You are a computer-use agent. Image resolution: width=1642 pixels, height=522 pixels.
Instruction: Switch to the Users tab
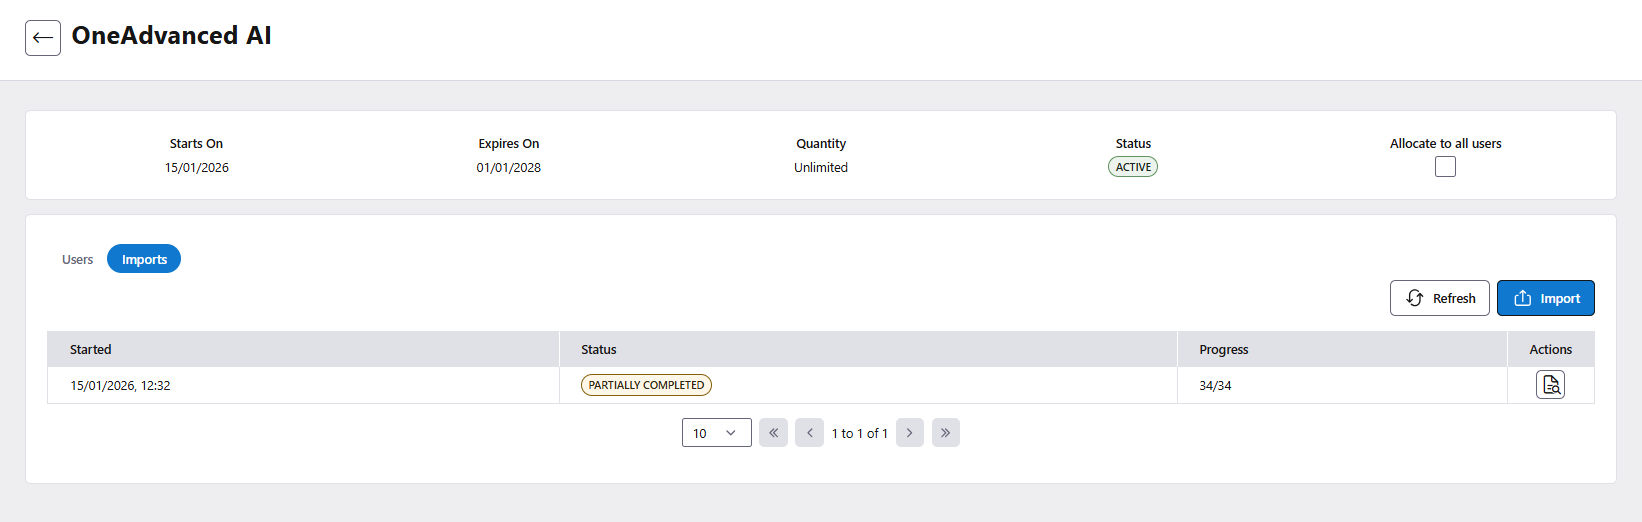[77, 259]
